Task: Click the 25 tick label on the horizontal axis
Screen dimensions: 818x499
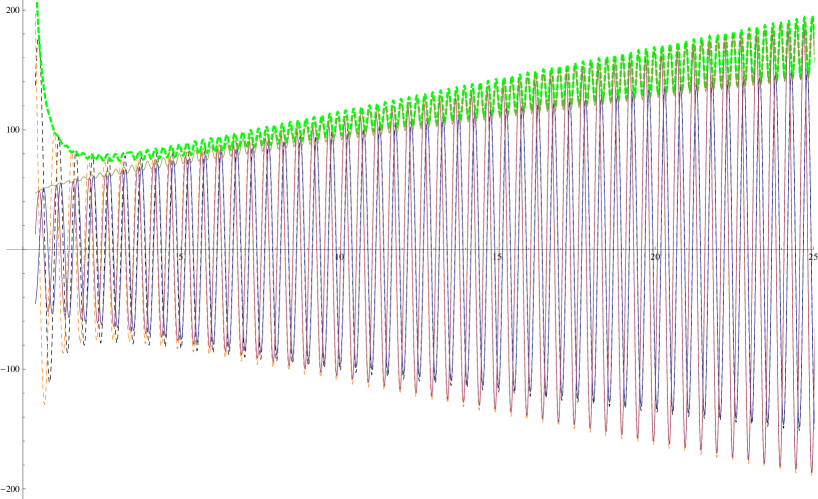Action: (812, 257)
